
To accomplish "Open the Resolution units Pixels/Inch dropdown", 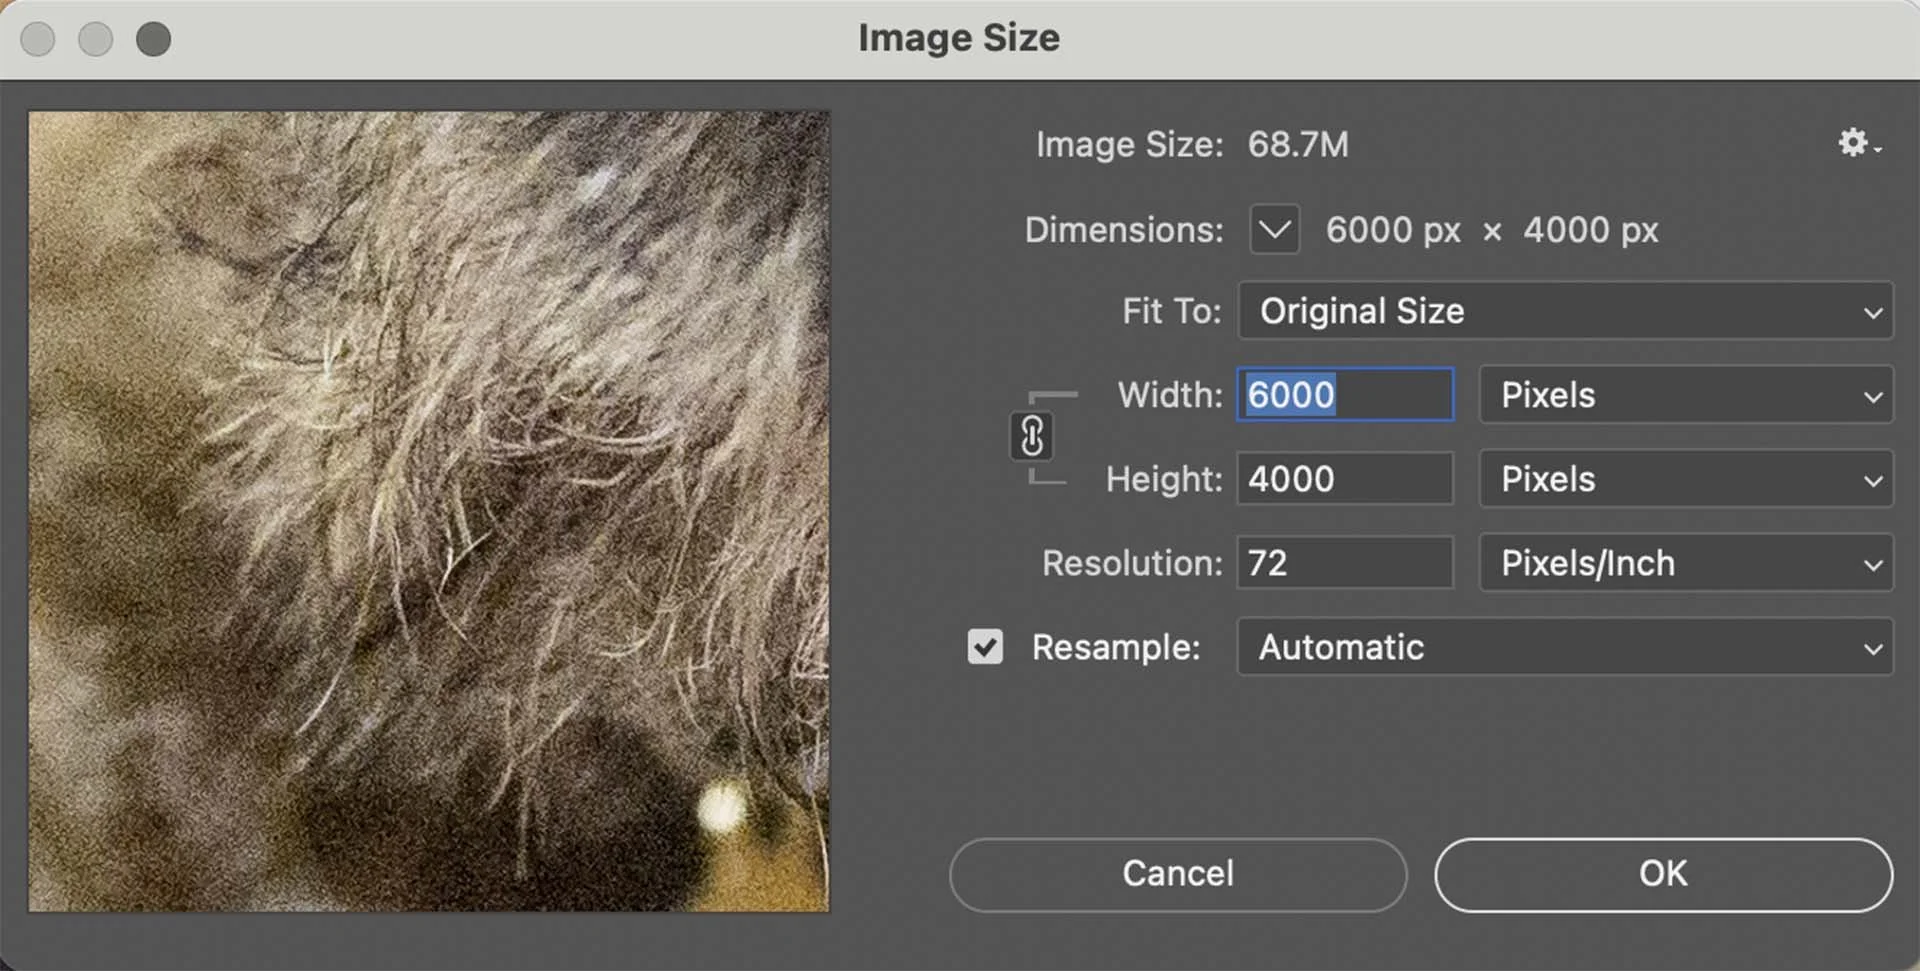I will 1684,563.
